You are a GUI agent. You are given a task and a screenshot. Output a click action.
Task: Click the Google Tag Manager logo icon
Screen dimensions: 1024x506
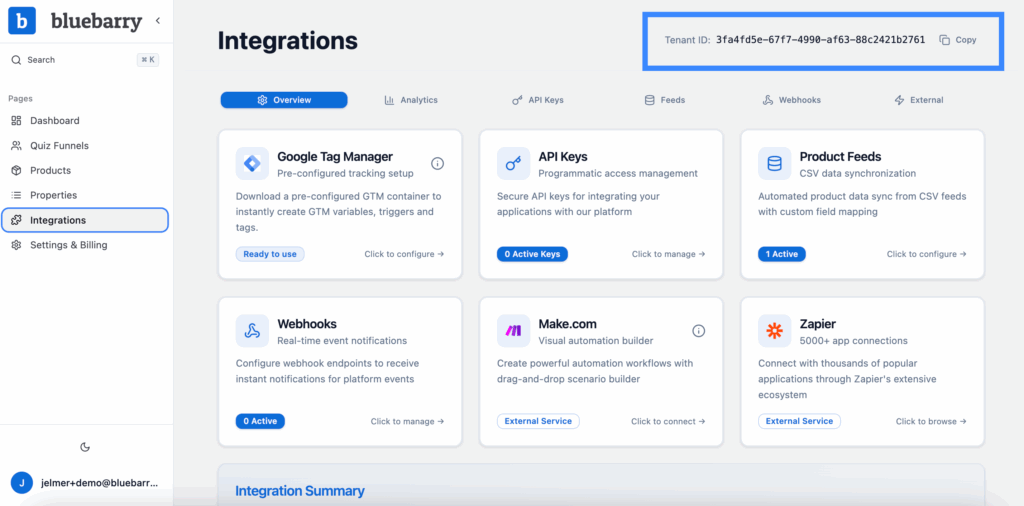252,163
